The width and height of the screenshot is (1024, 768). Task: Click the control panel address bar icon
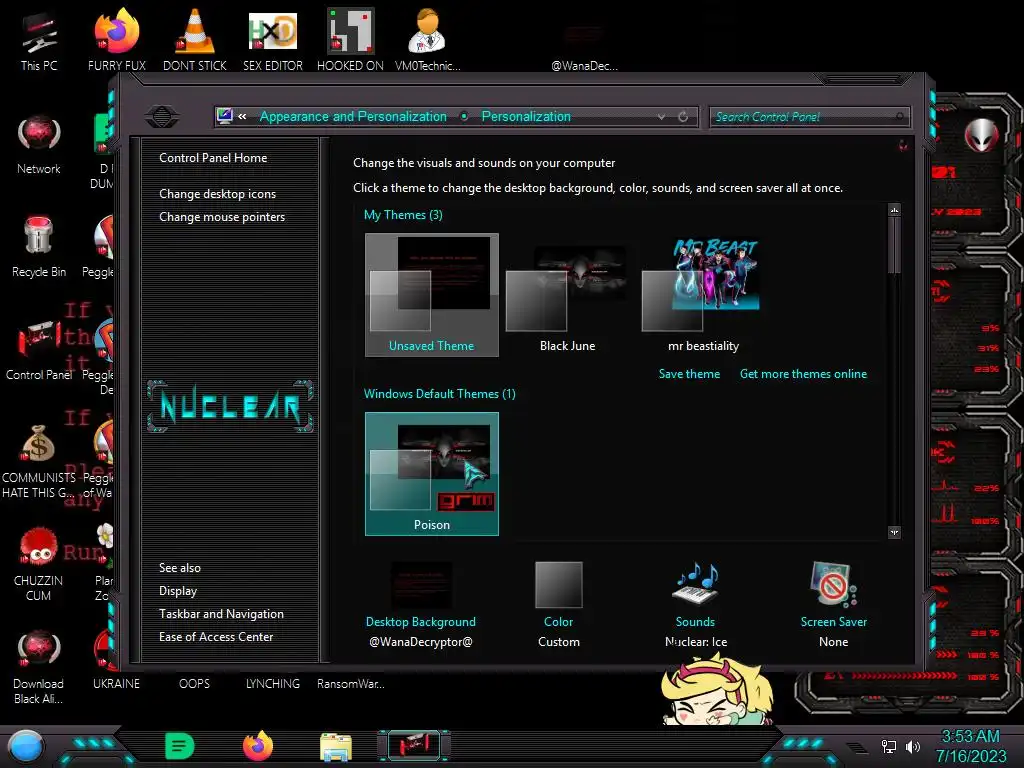[x=225, y=116]
